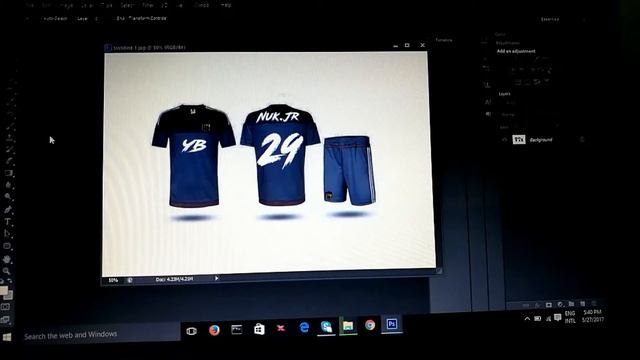Viewport: 640px width, 360px height.
Task: Switch to the Layers tab
Action: [x=504, y=94]
